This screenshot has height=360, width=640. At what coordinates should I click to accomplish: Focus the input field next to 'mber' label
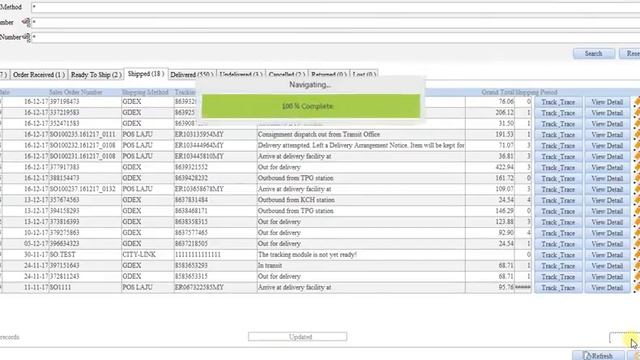pos(336,22)
